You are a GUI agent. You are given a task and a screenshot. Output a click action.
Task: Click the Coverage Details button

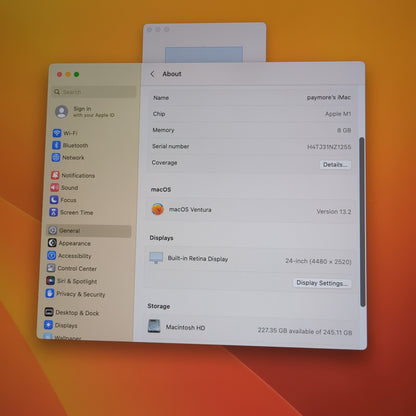pos(335,165)
